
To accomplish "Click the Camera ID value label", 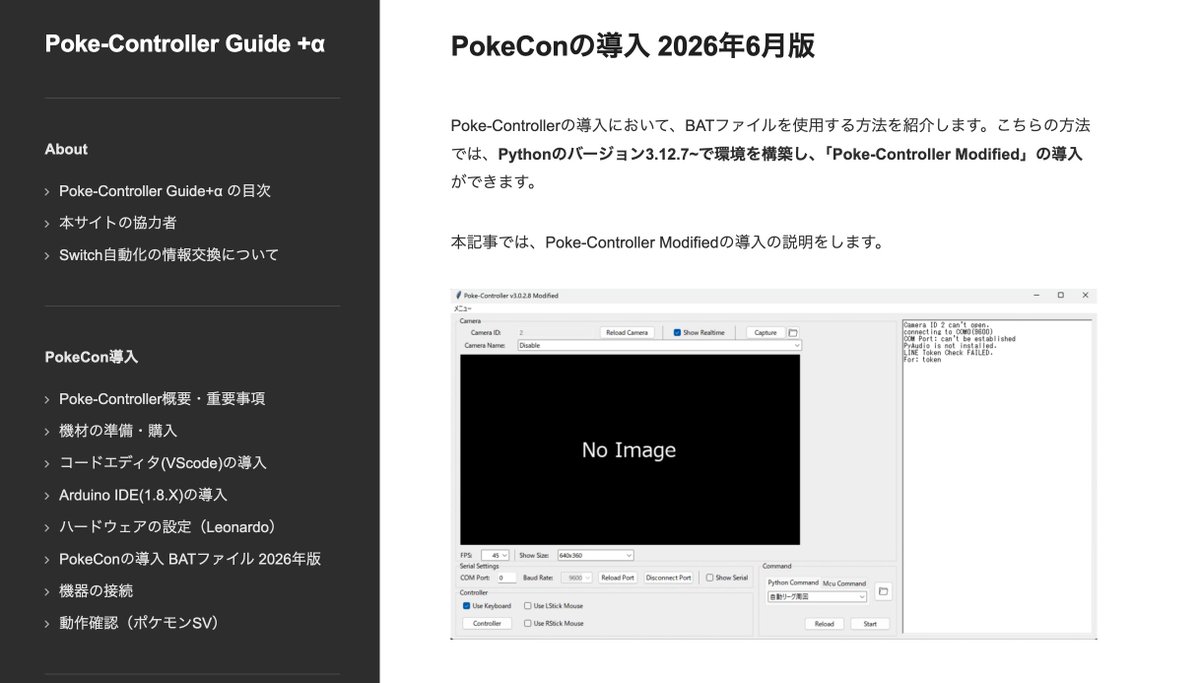I will pyautogui.click(x=520, y=332).
